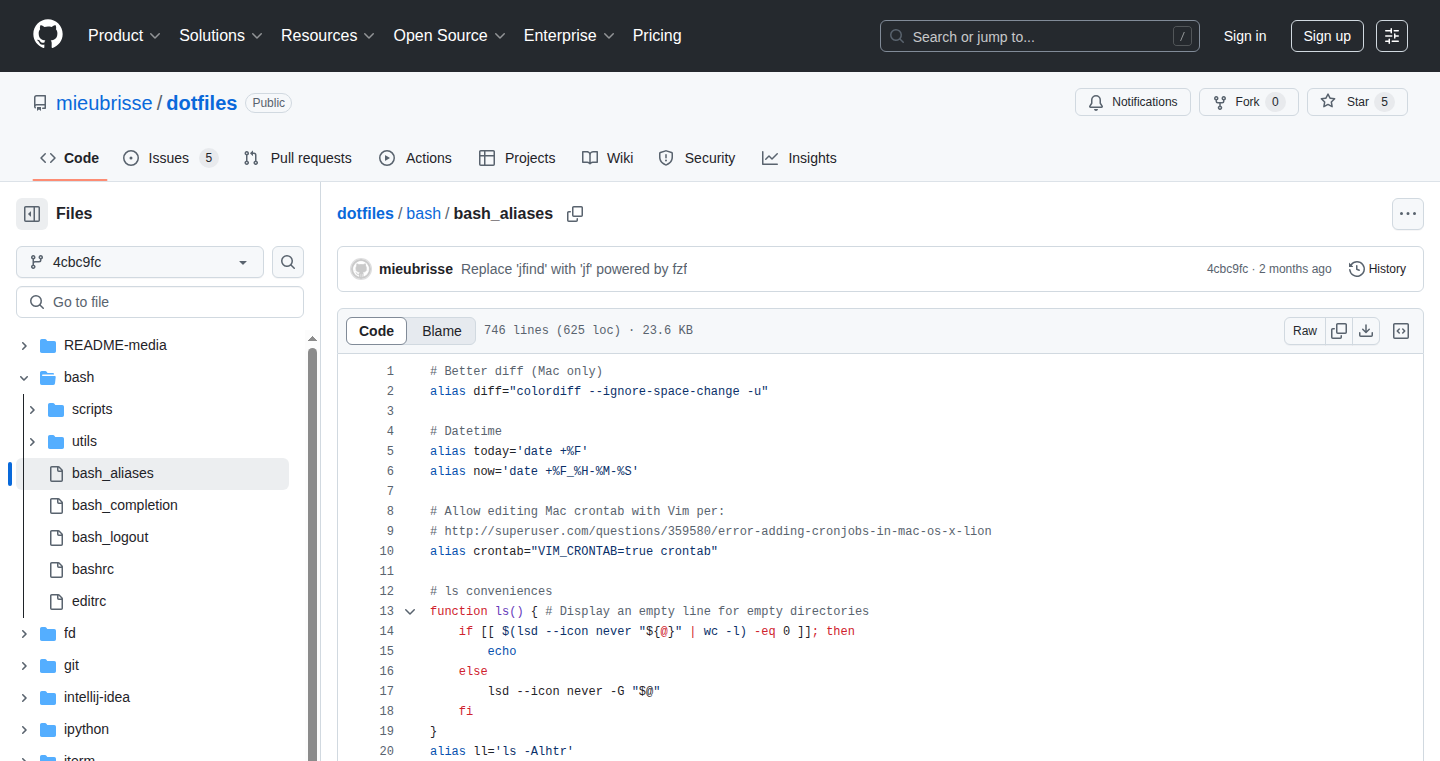Click the mieubrisse commit author name
Image resolution: width=1440 pixels, height=761 pixels.
(x=416, y=269)
